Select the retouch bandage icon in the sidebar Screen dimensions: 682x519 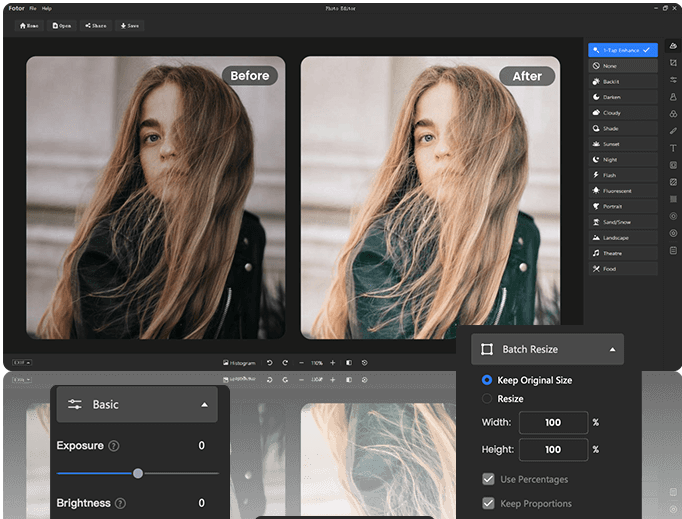673,131
